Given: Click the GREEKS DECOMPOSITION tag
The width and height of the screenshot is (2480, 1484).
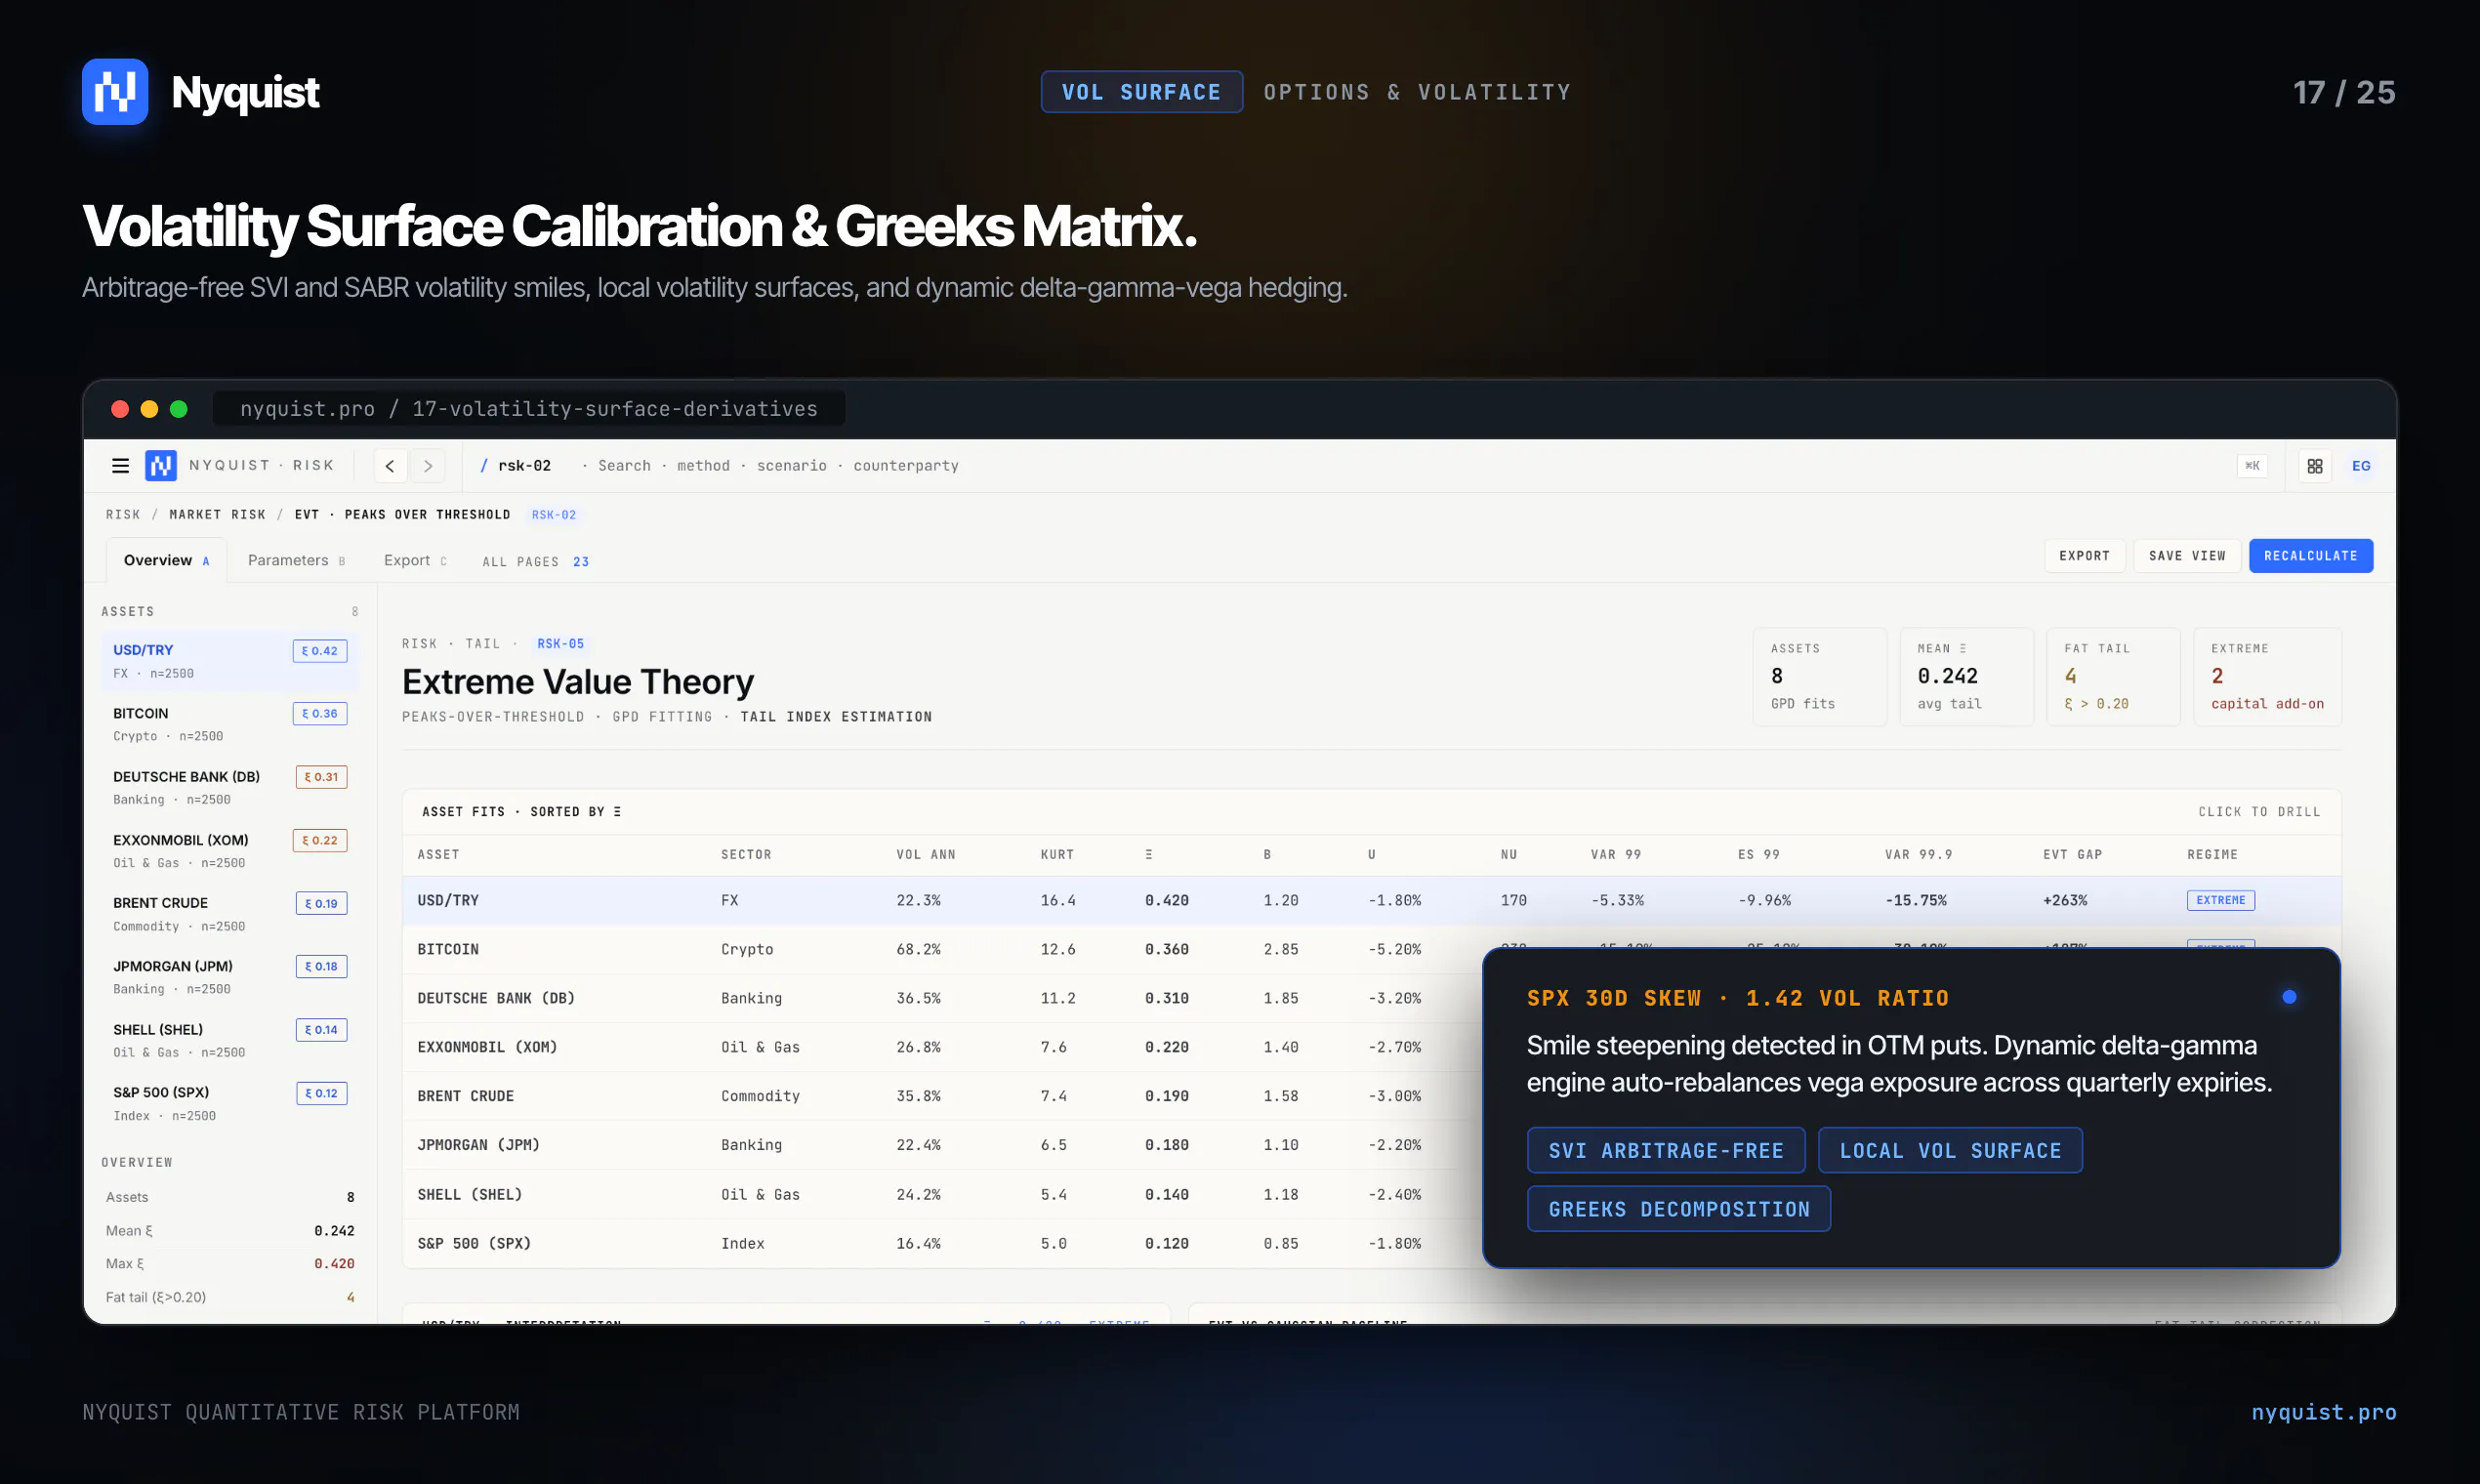Looking at the screenshot, I should (x=1679, y=1209).
